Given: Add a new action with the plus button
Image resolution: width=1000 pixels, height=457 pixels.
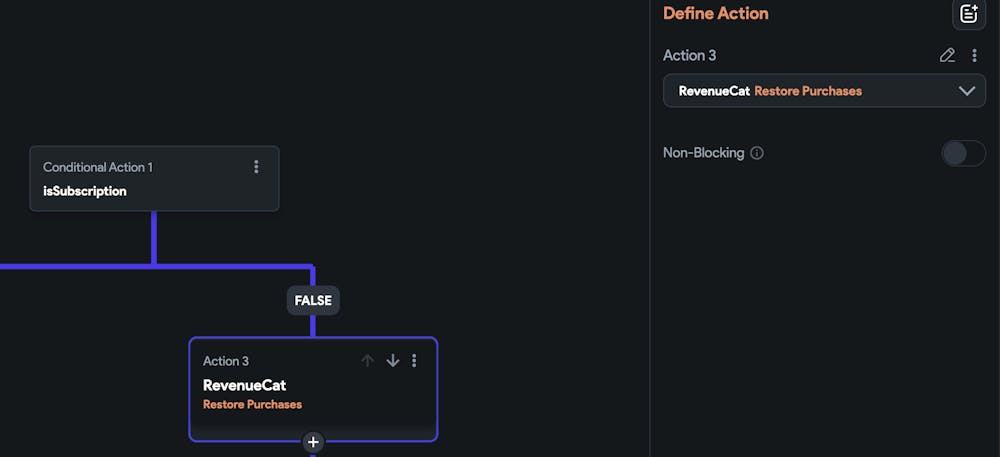Looking at the screenshot, I should pyautogui.click(x=313, y=442).
